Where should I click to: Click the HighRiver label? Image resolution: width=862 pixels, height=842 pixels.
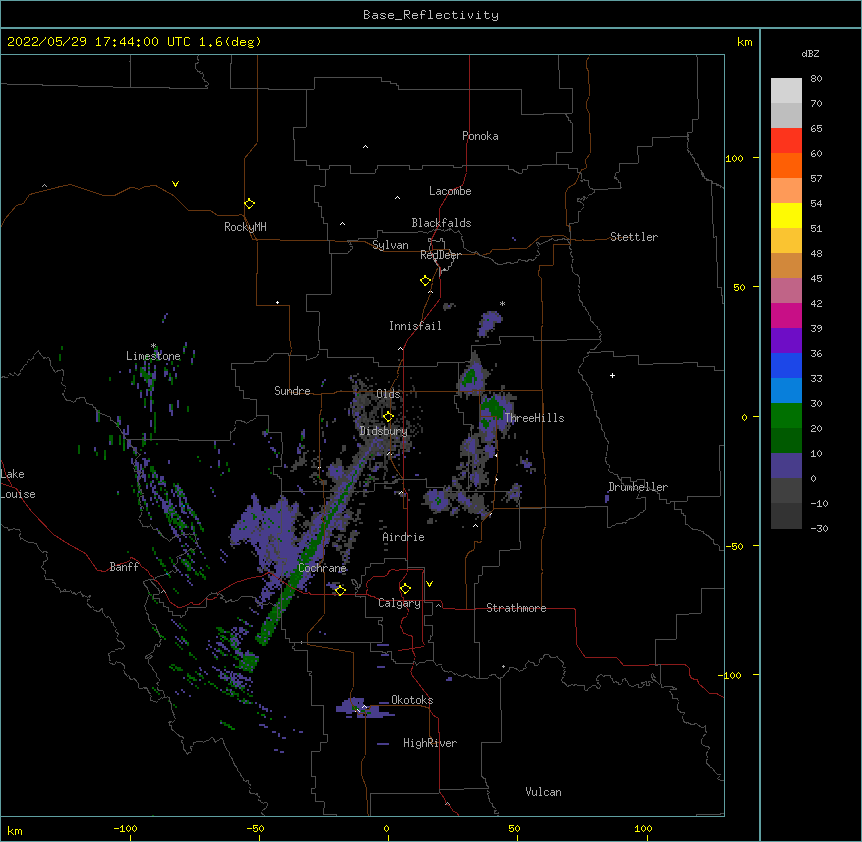pyautogui.click(x=430, y=743)
